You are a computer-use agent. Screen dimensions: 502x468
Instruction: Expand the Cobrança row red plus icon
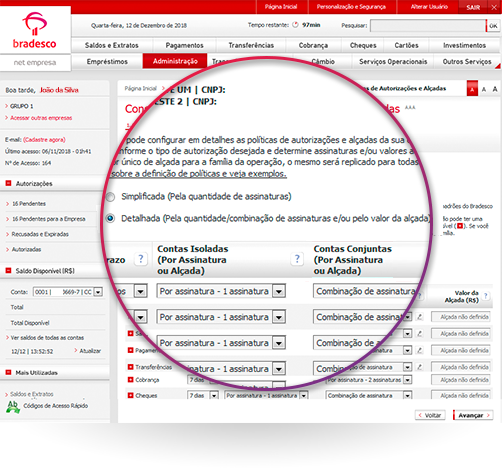[x=130, y=380]
